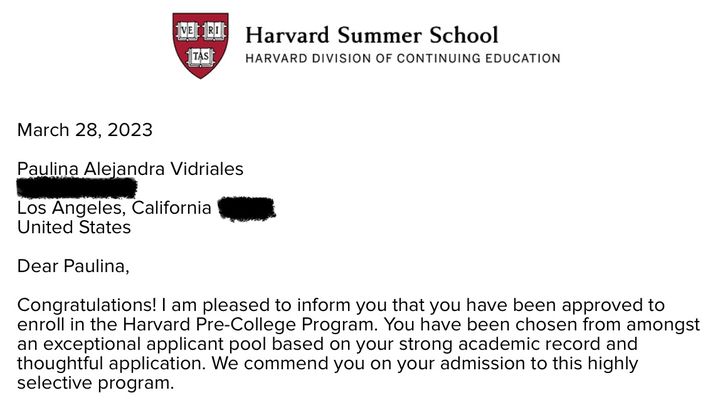Click the Los Angeles, California text
Screen dimensions: 720x405
tap(114, 208)
